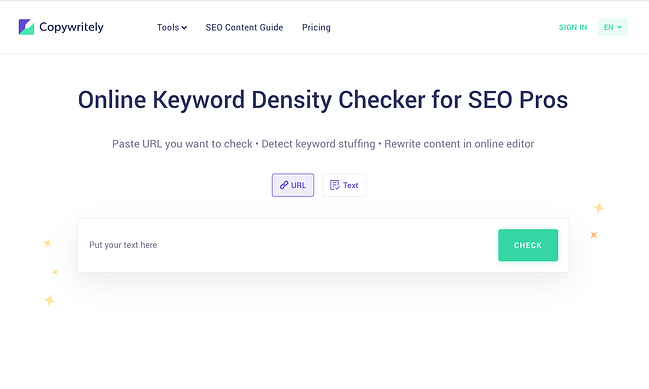
Task: Open the EN language dropdown
Action: tap(613, 27)
